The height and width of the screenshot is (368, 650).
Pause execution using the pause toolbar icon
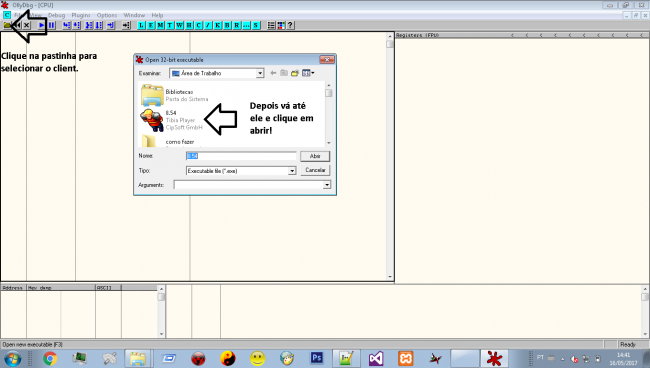coord(51,25)
